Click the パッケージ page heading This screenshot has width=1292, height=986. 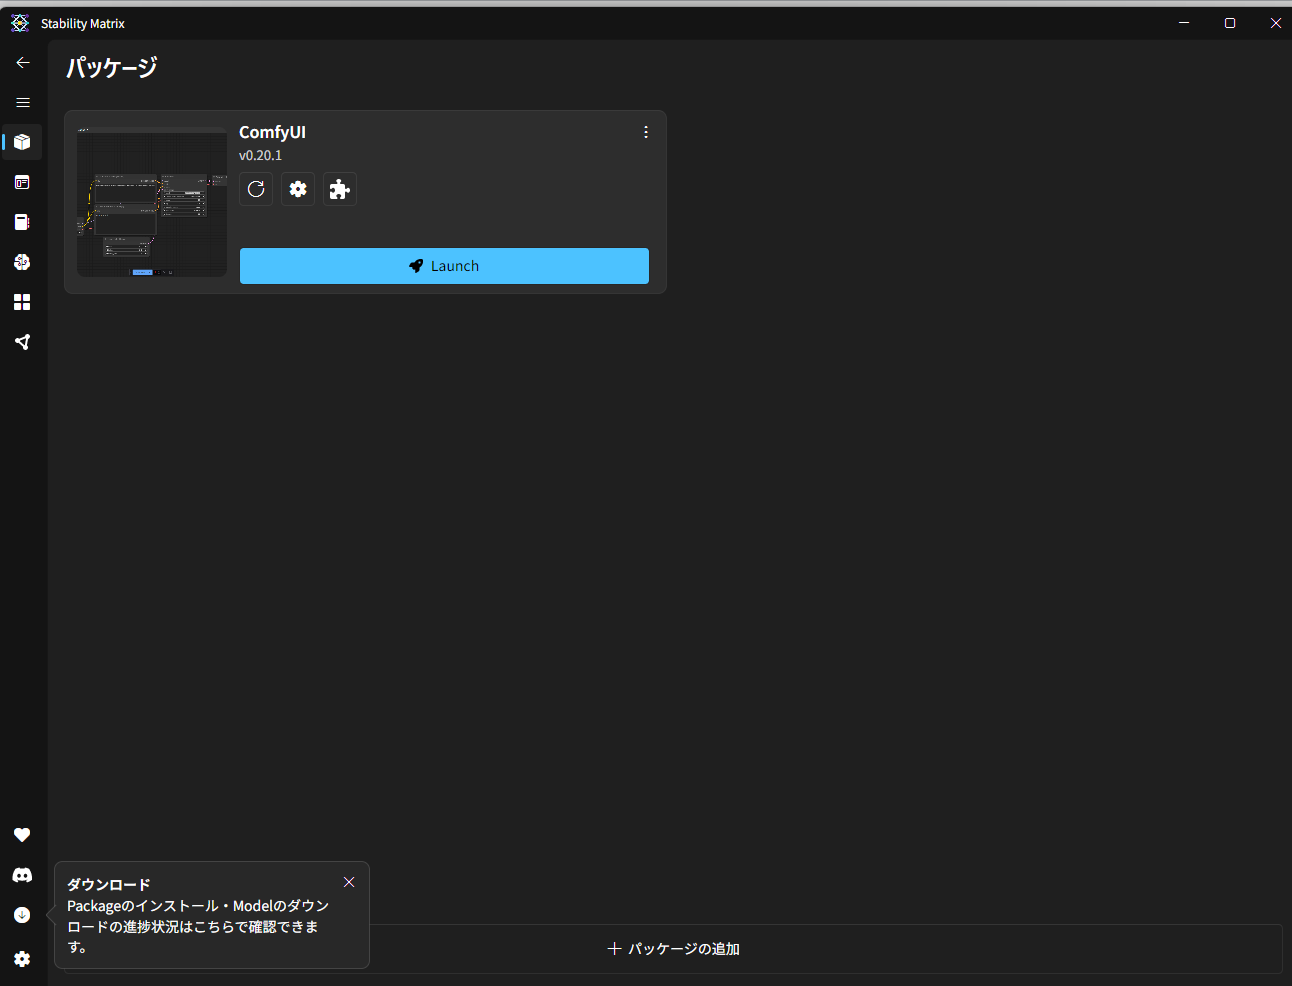[112, 68]
